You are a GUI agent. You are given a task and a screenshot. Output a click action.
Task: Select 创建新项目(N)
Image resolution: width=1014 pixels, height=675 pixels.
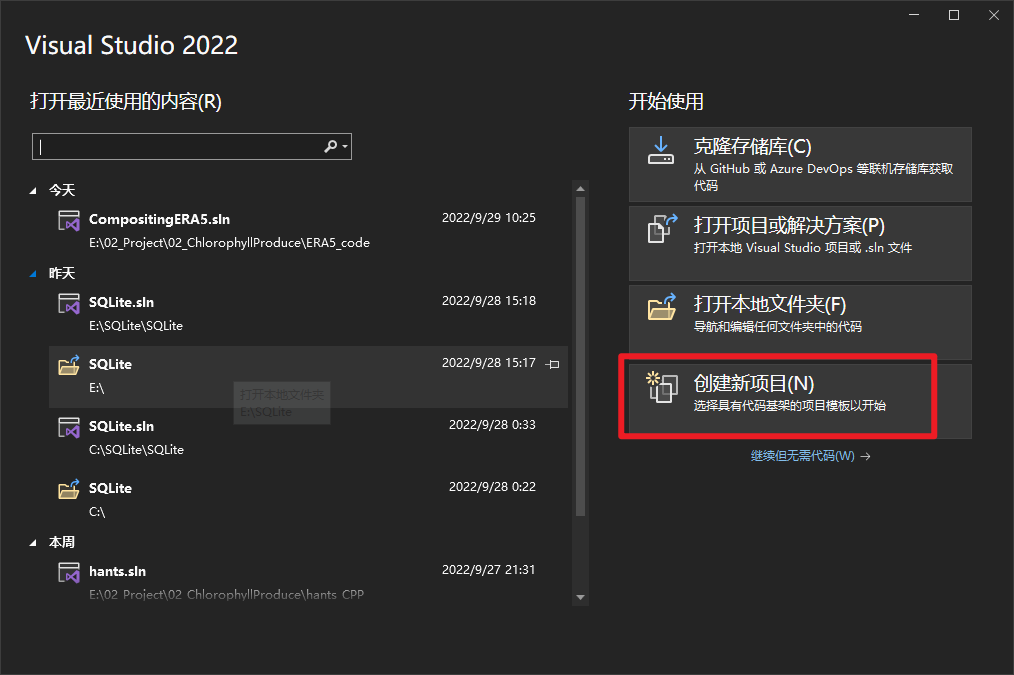800,401
